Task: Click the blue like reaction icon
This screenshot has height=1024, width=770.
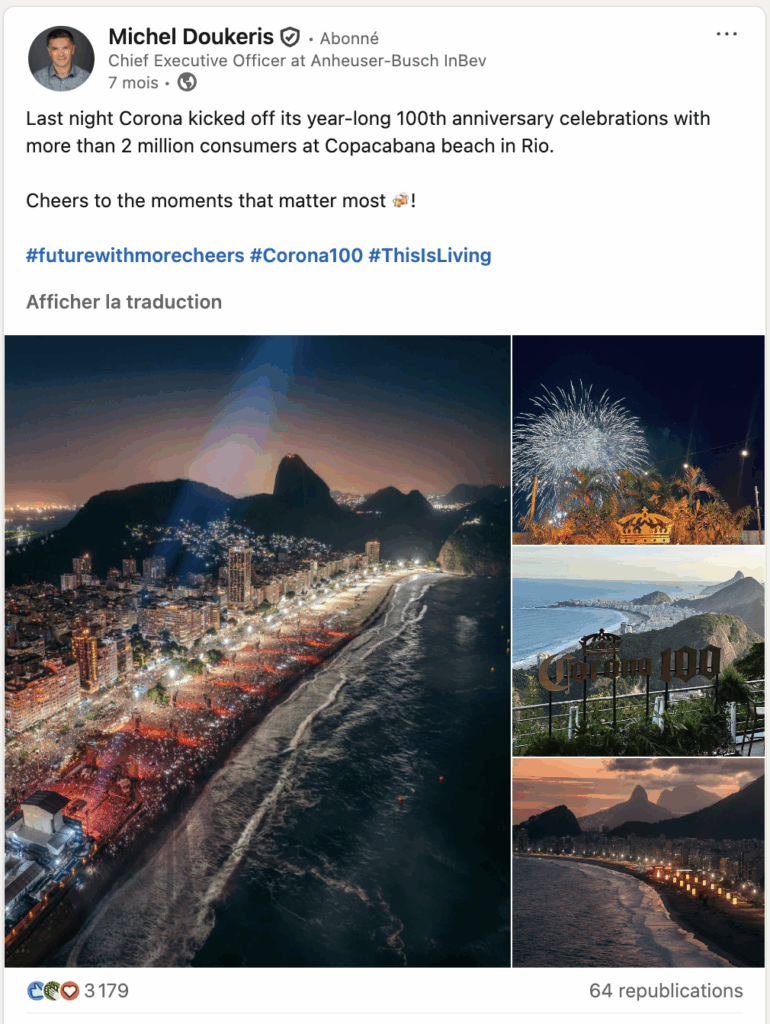Action: coord(35,991)
